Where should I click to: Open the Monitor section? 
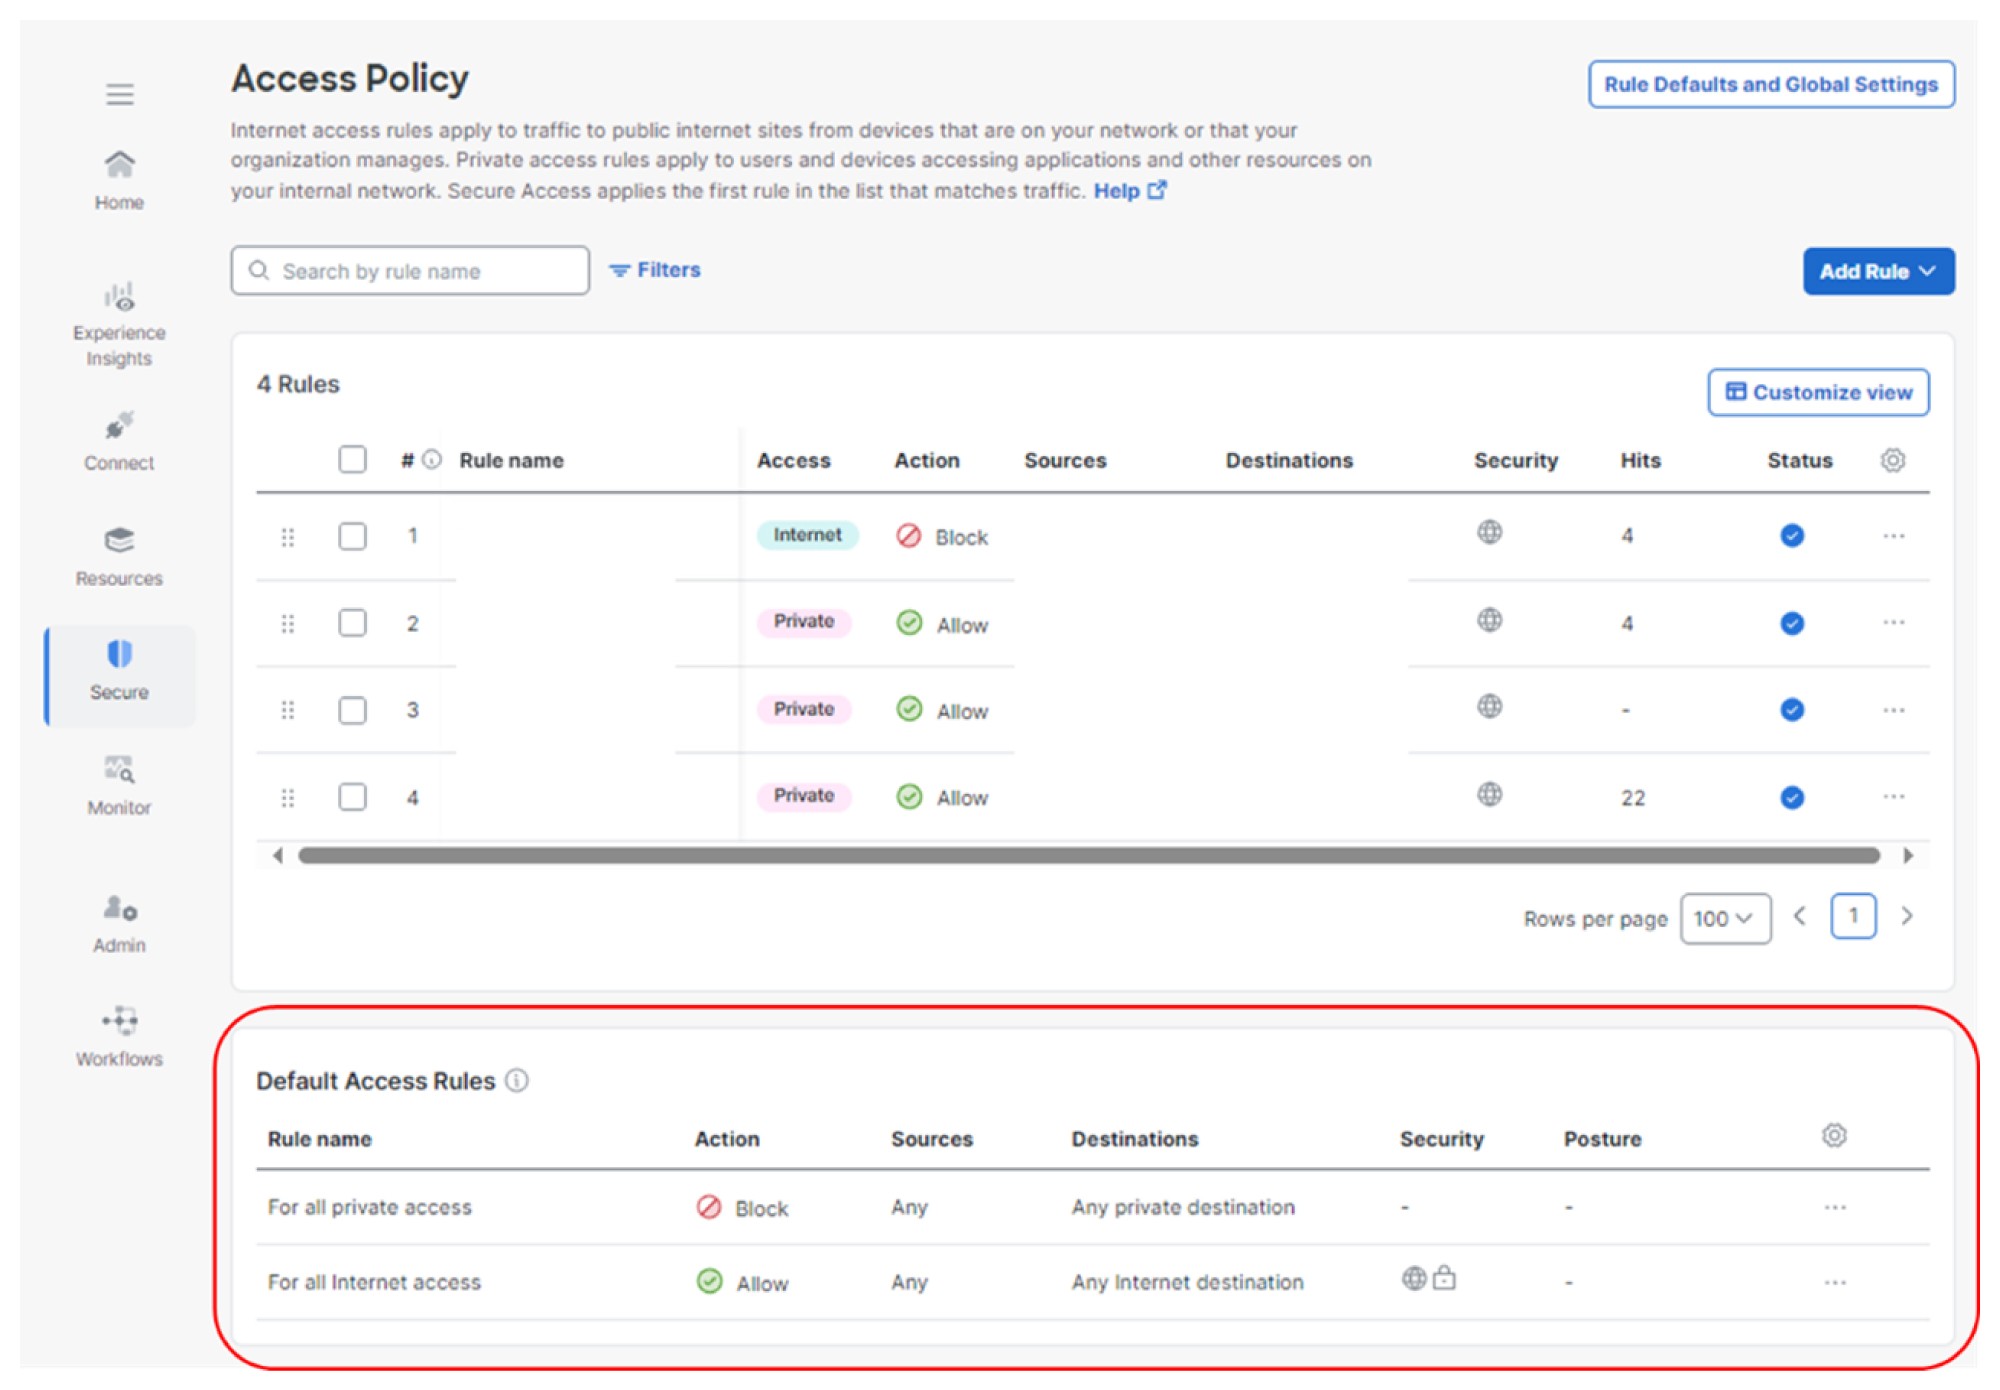(119, 786)
